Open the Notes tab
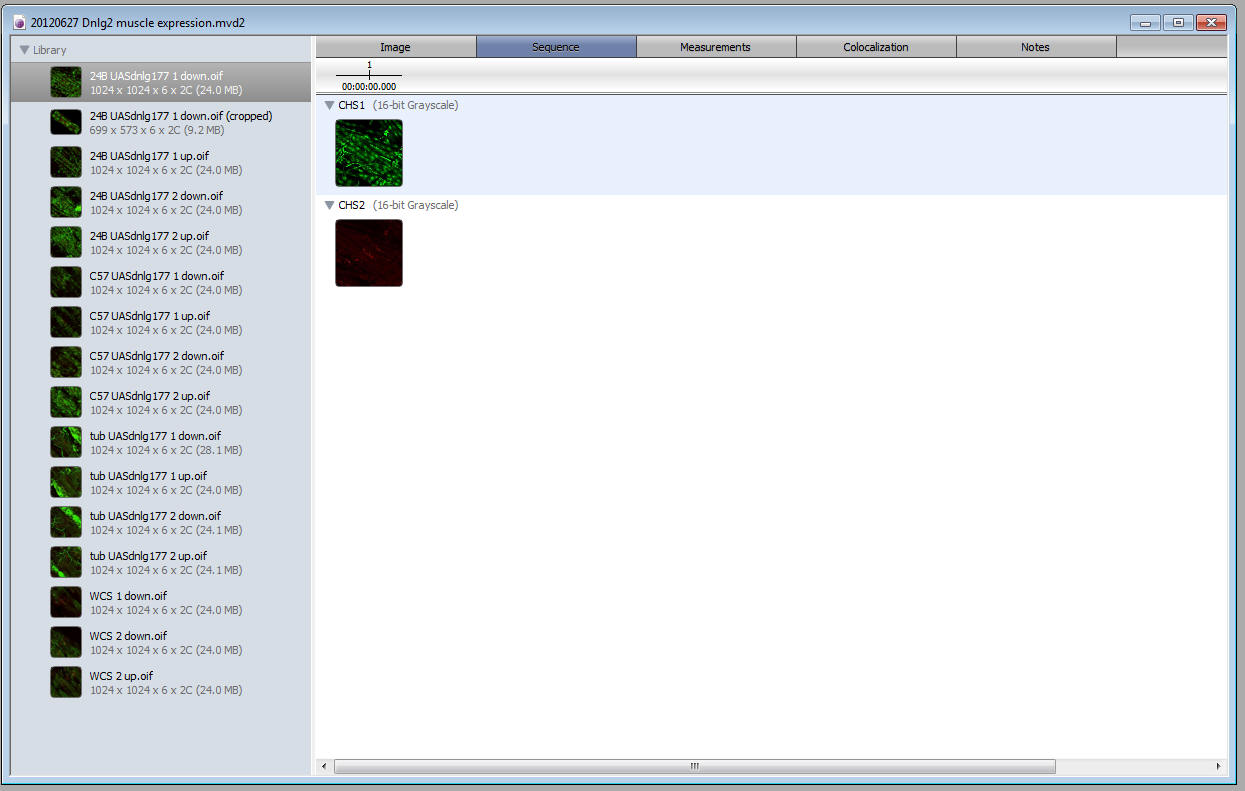Image resolution: width=1245 pixels, height=791 pixels. point(1035,47)
